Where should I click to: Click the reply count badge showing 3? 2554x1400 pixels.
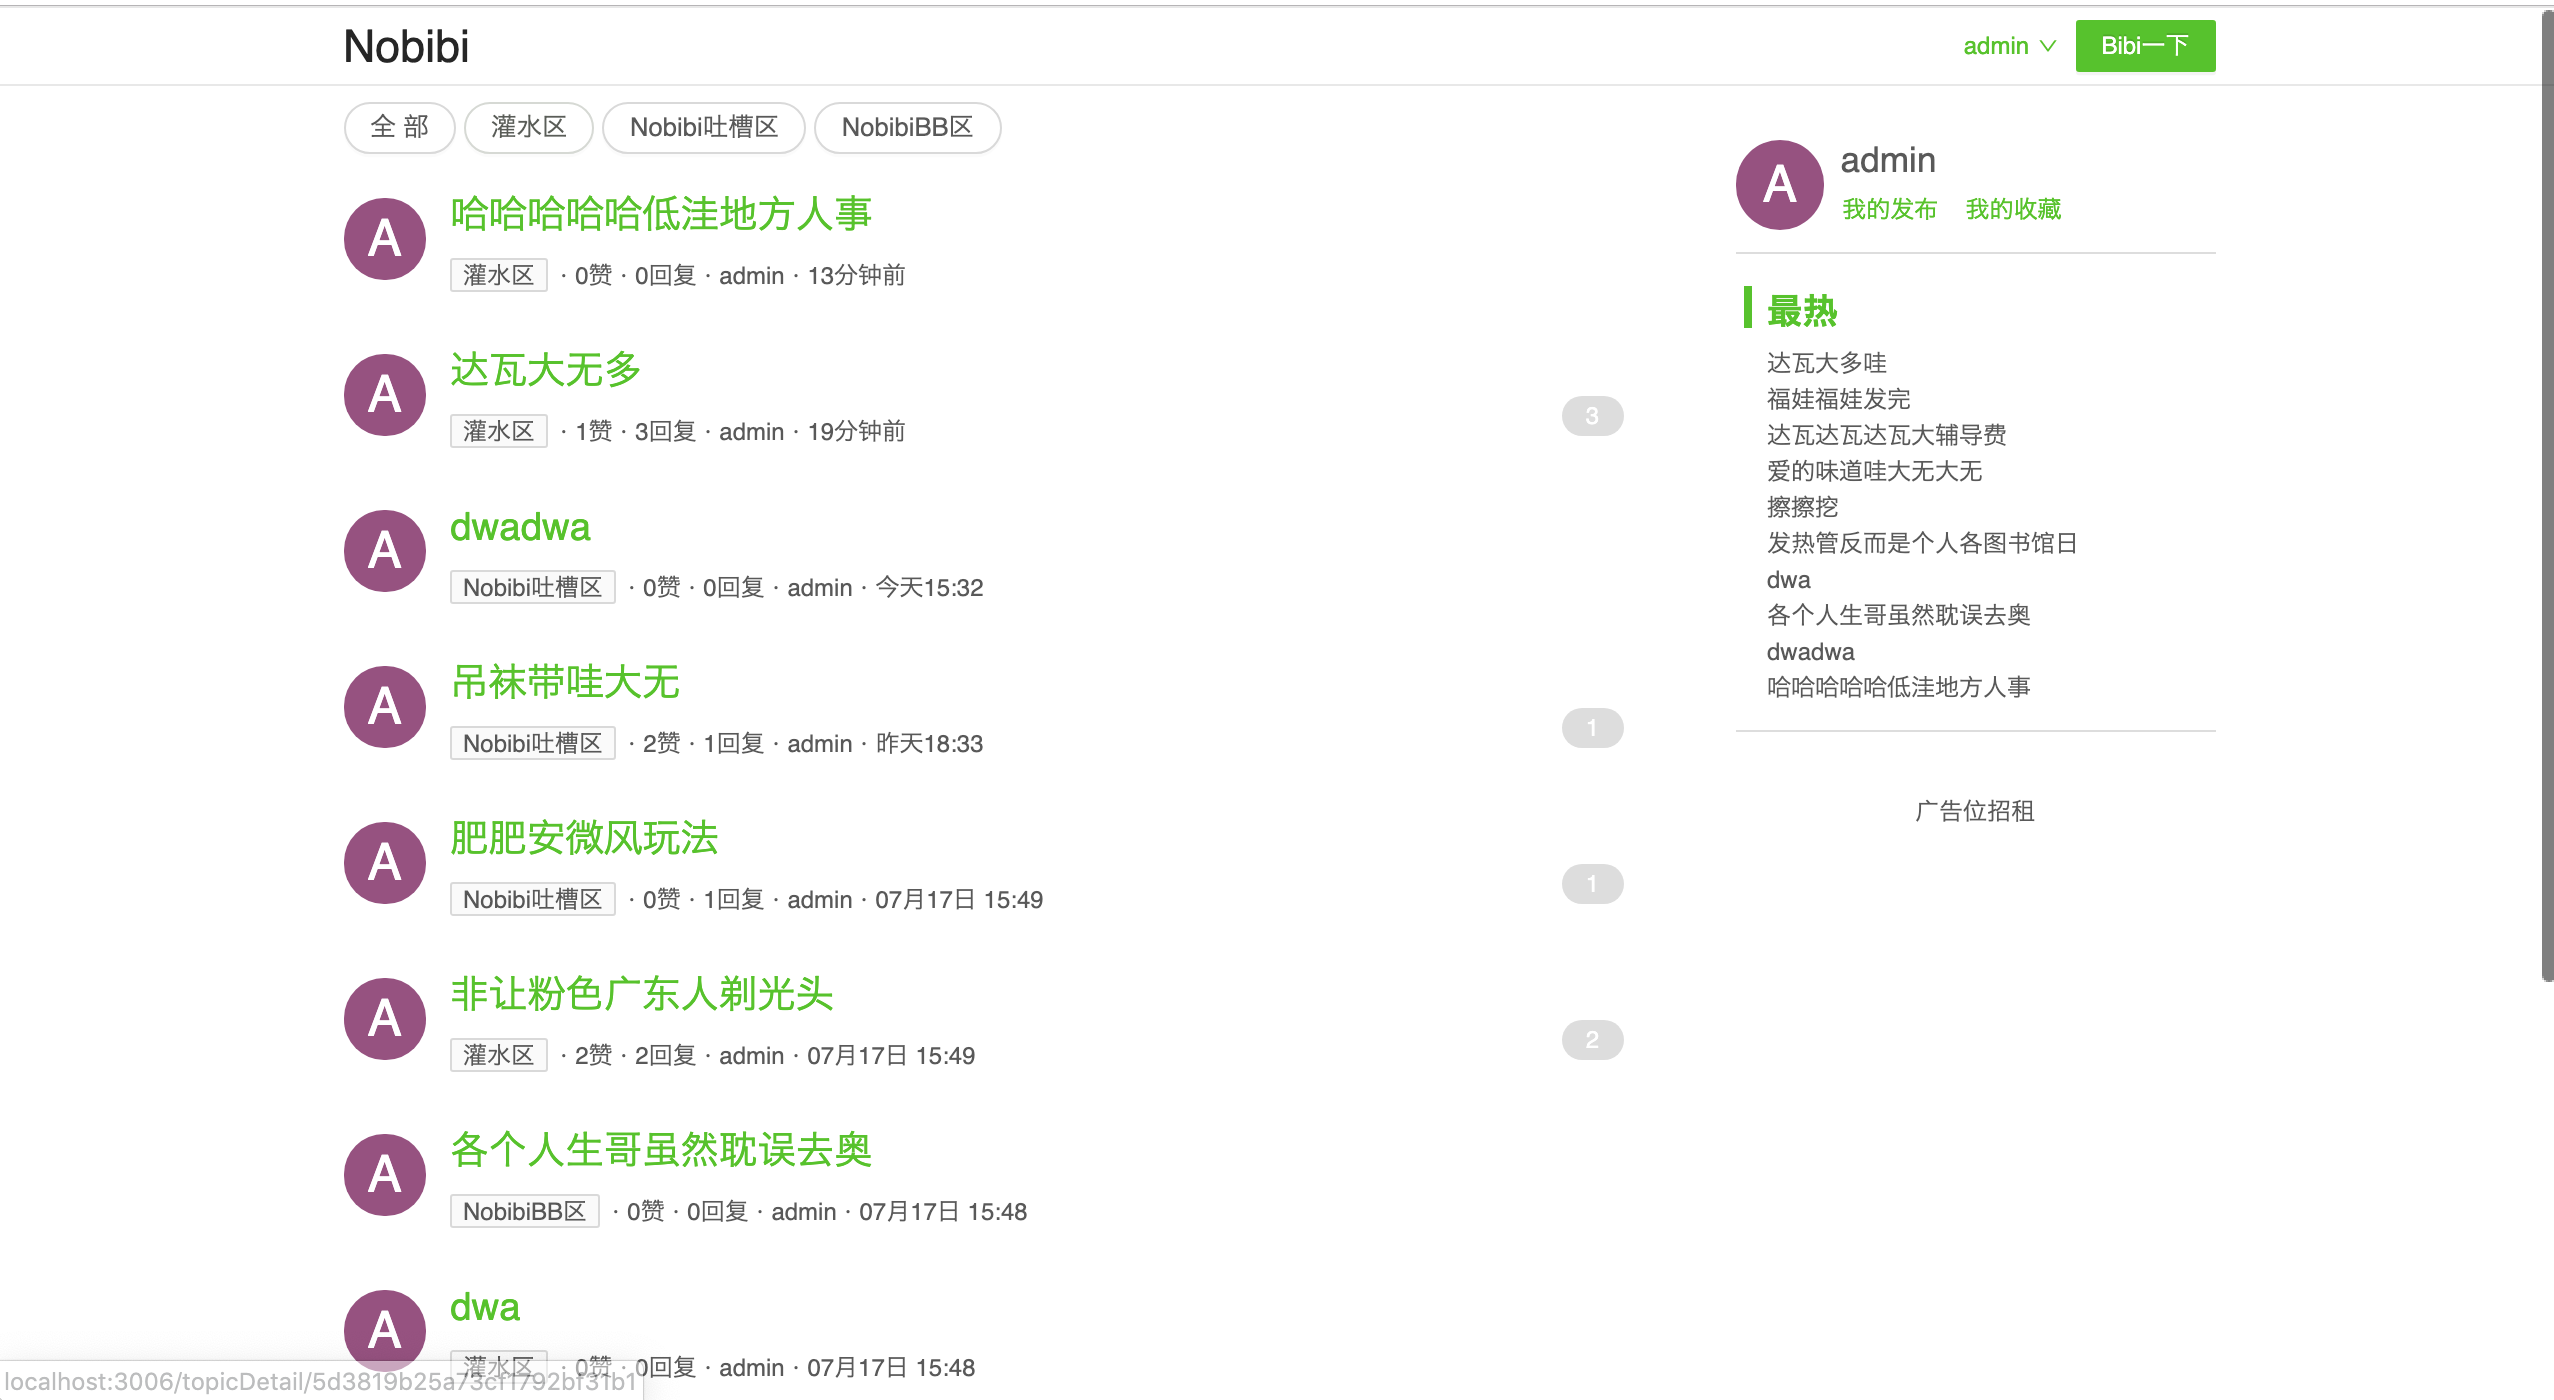point(1592,416)
